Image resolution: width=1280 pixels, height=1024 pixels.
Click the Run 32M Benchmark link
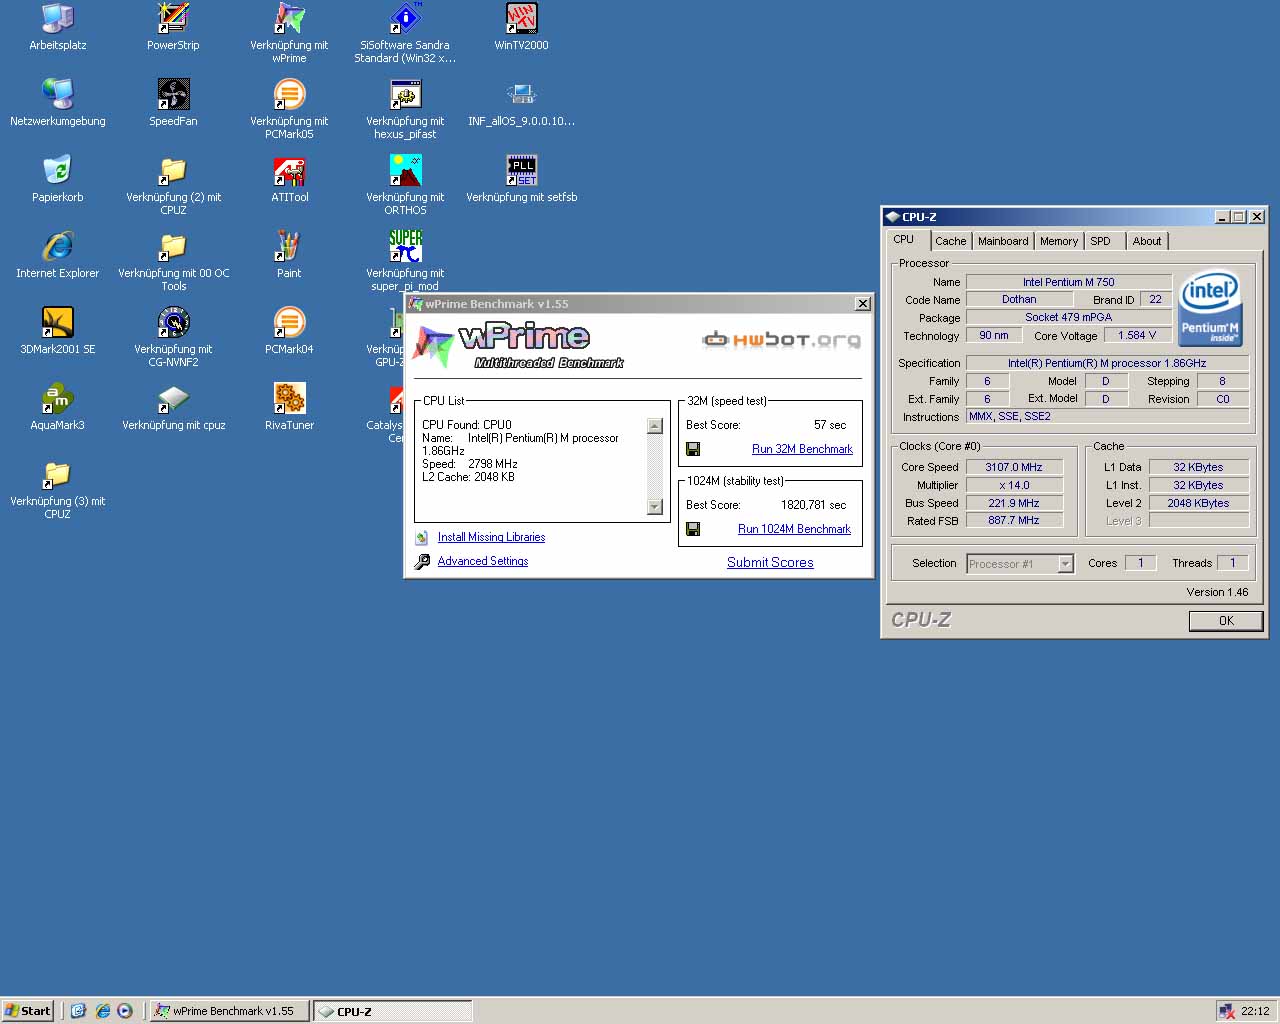click(x=802, y=449)
